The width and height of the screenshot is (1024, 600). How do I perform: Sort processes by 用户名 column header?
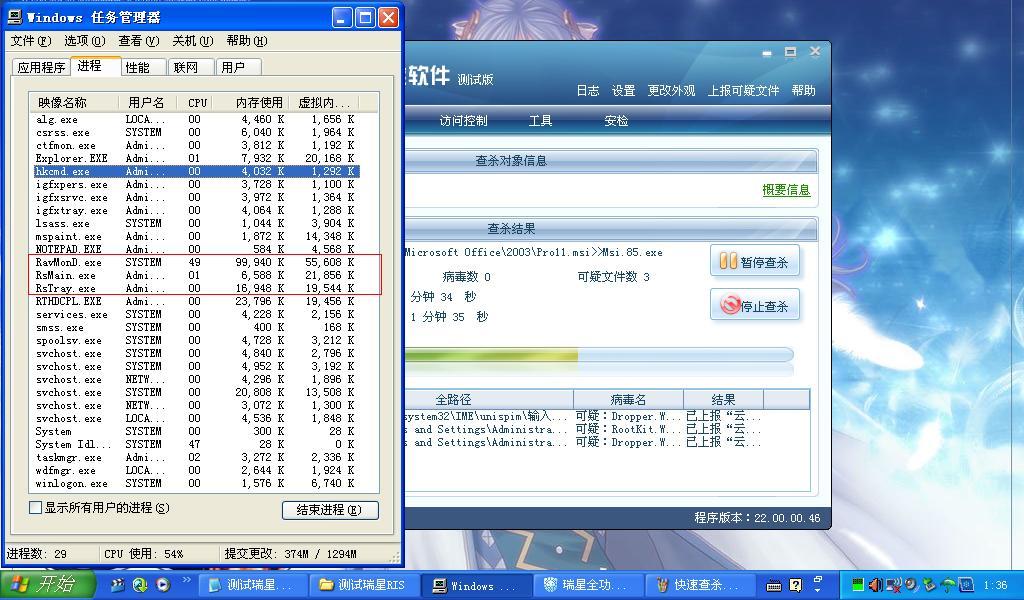tap(148, 103)
